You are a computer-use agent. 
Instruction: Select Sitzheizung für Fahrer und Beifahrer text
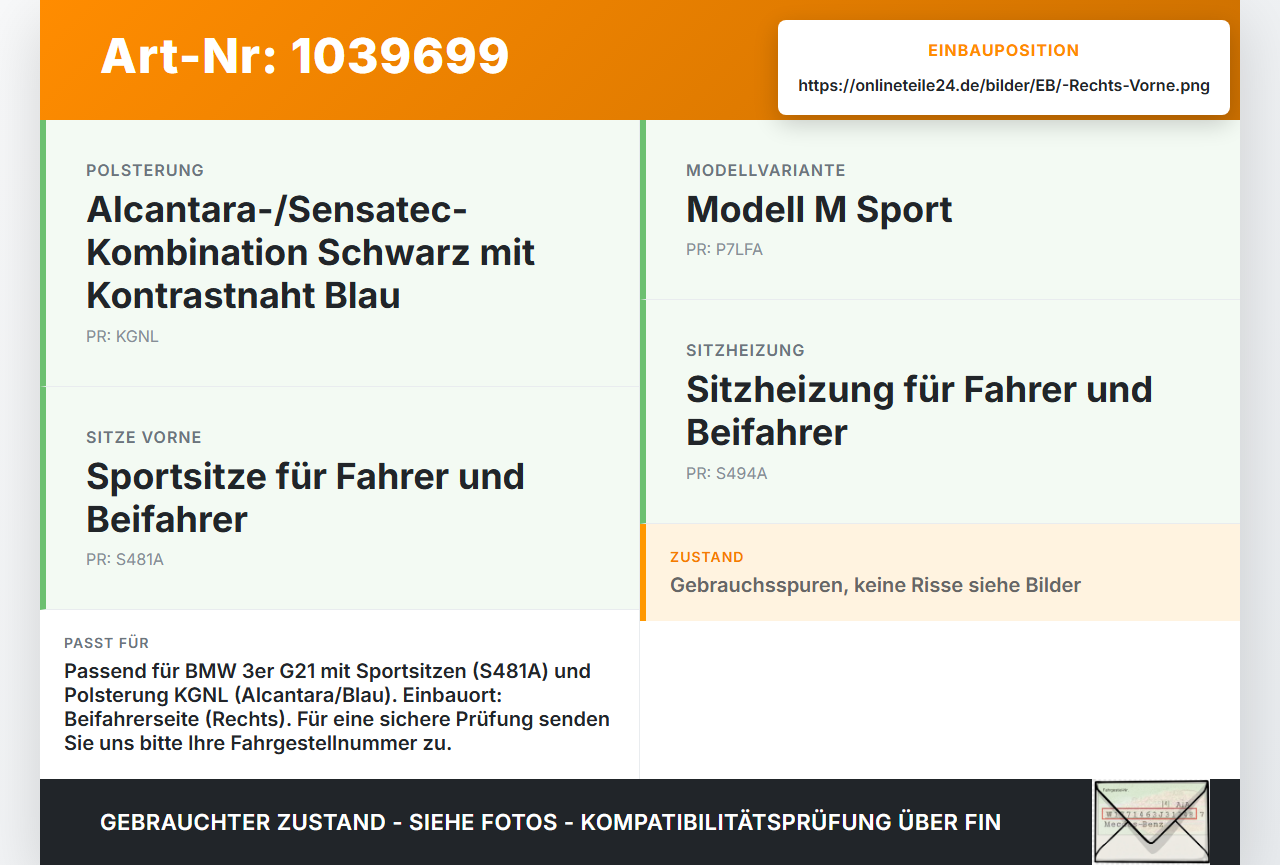[919, 410]
